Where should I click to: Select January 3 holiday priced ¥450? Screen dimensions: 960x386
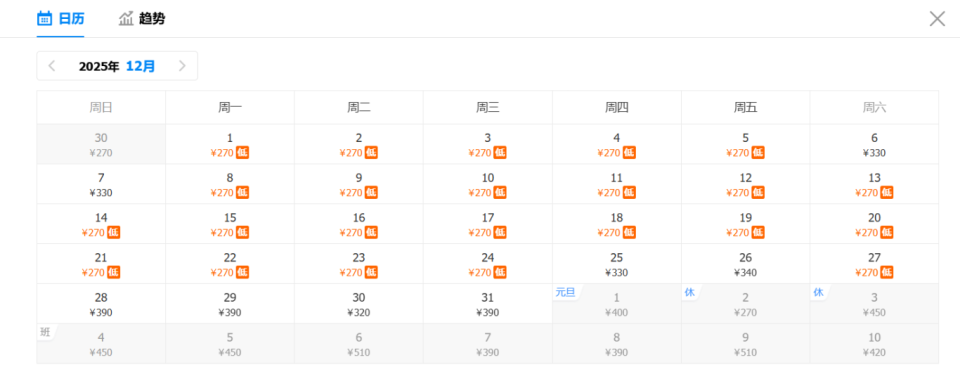874,304
